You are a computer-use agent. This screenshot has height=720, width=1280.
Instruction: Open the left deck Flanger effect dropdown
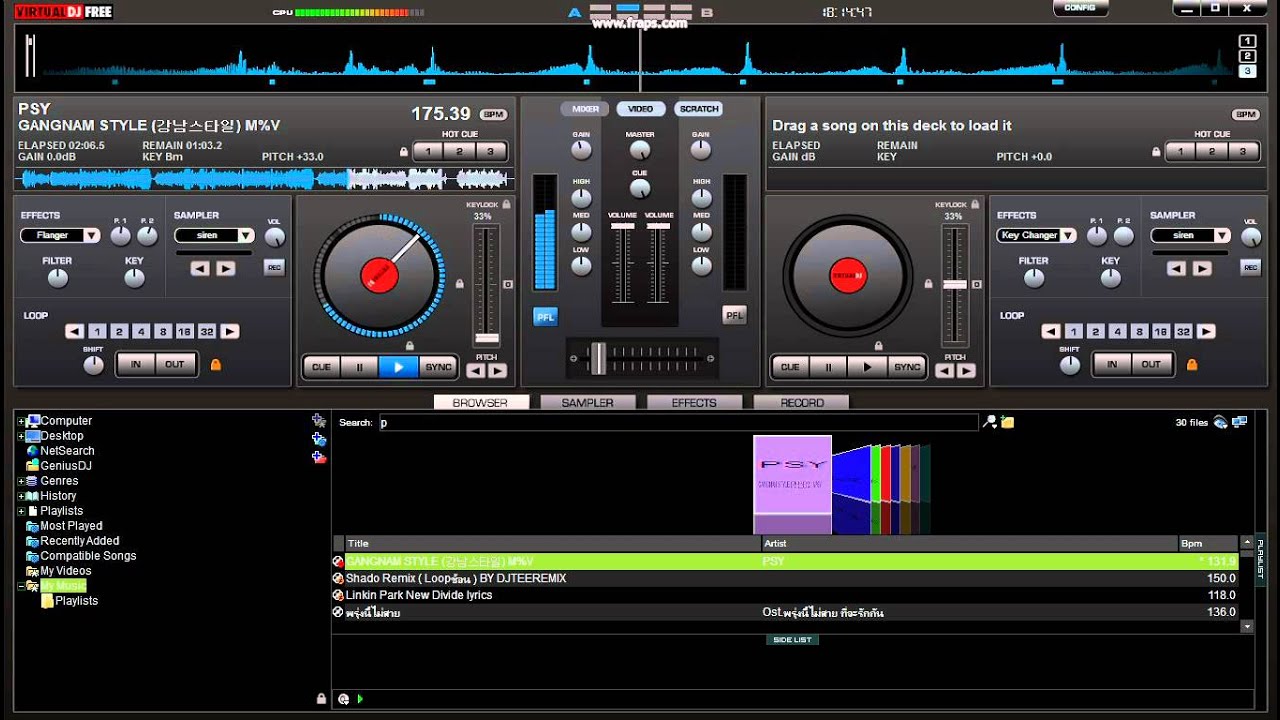(x=61, y=236)
